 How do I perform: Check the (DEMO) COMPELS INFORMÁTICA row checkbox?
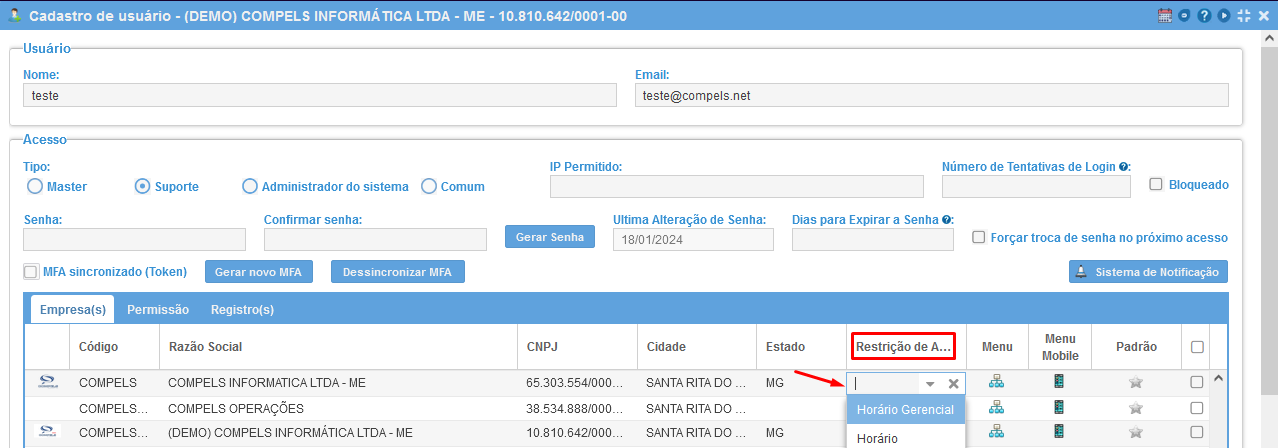[1197, 432]
